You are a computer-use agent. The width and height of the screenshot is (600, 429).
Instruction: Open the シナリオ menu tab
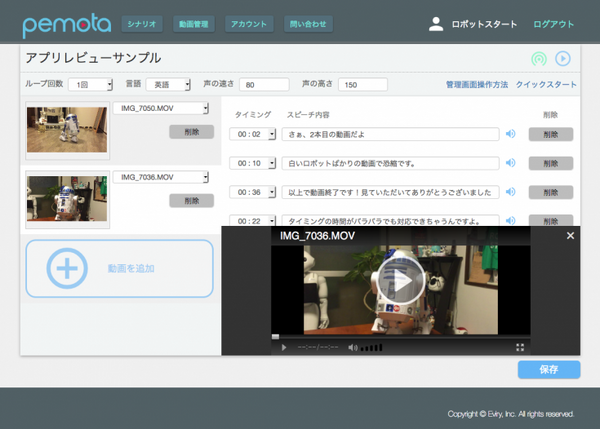[x=142, y=24]
